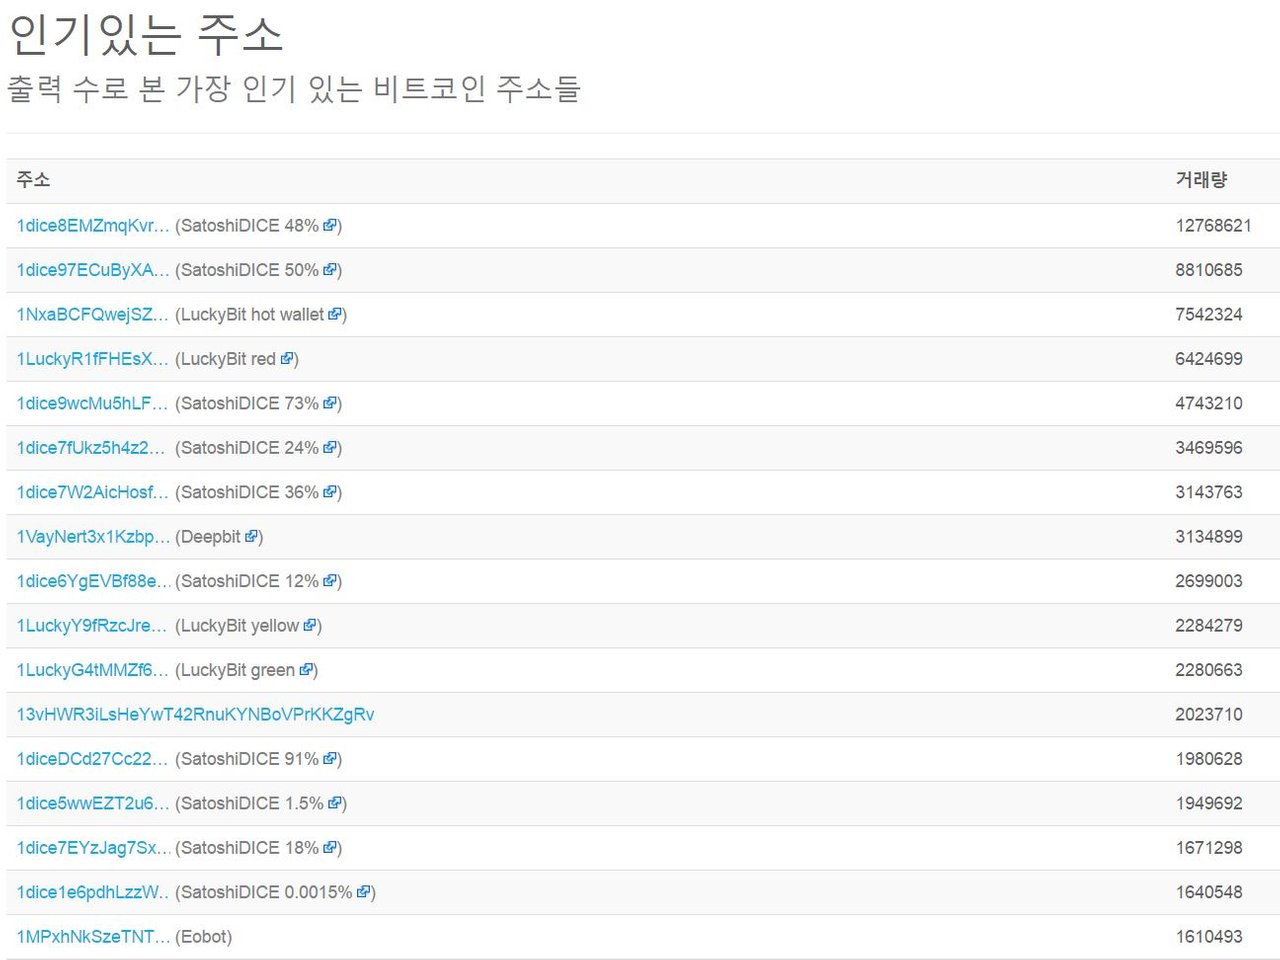Viewport: 1280px width, 960px height.
Task: Click external link icon after LuckyBit red
Action: [287, 359]
